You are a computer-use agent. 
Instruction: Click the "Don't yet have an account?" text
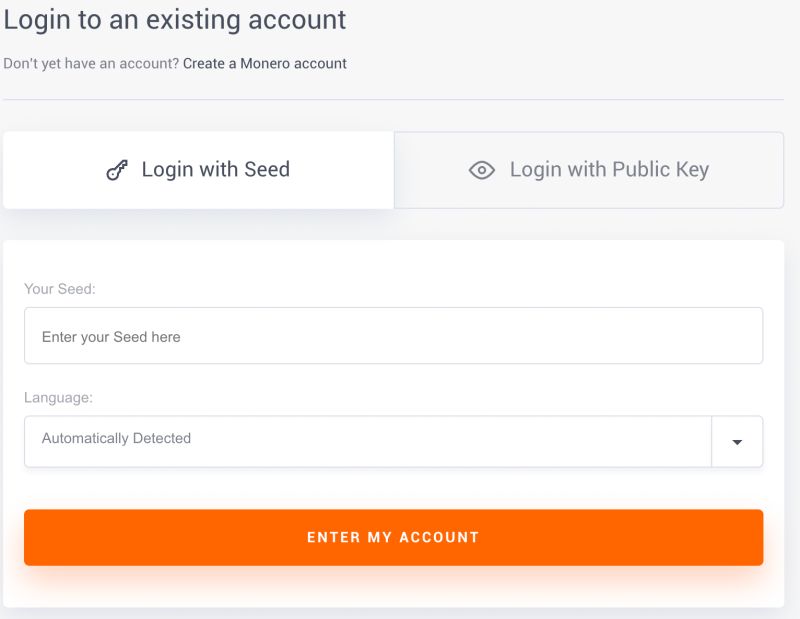[x=91, y=63]
